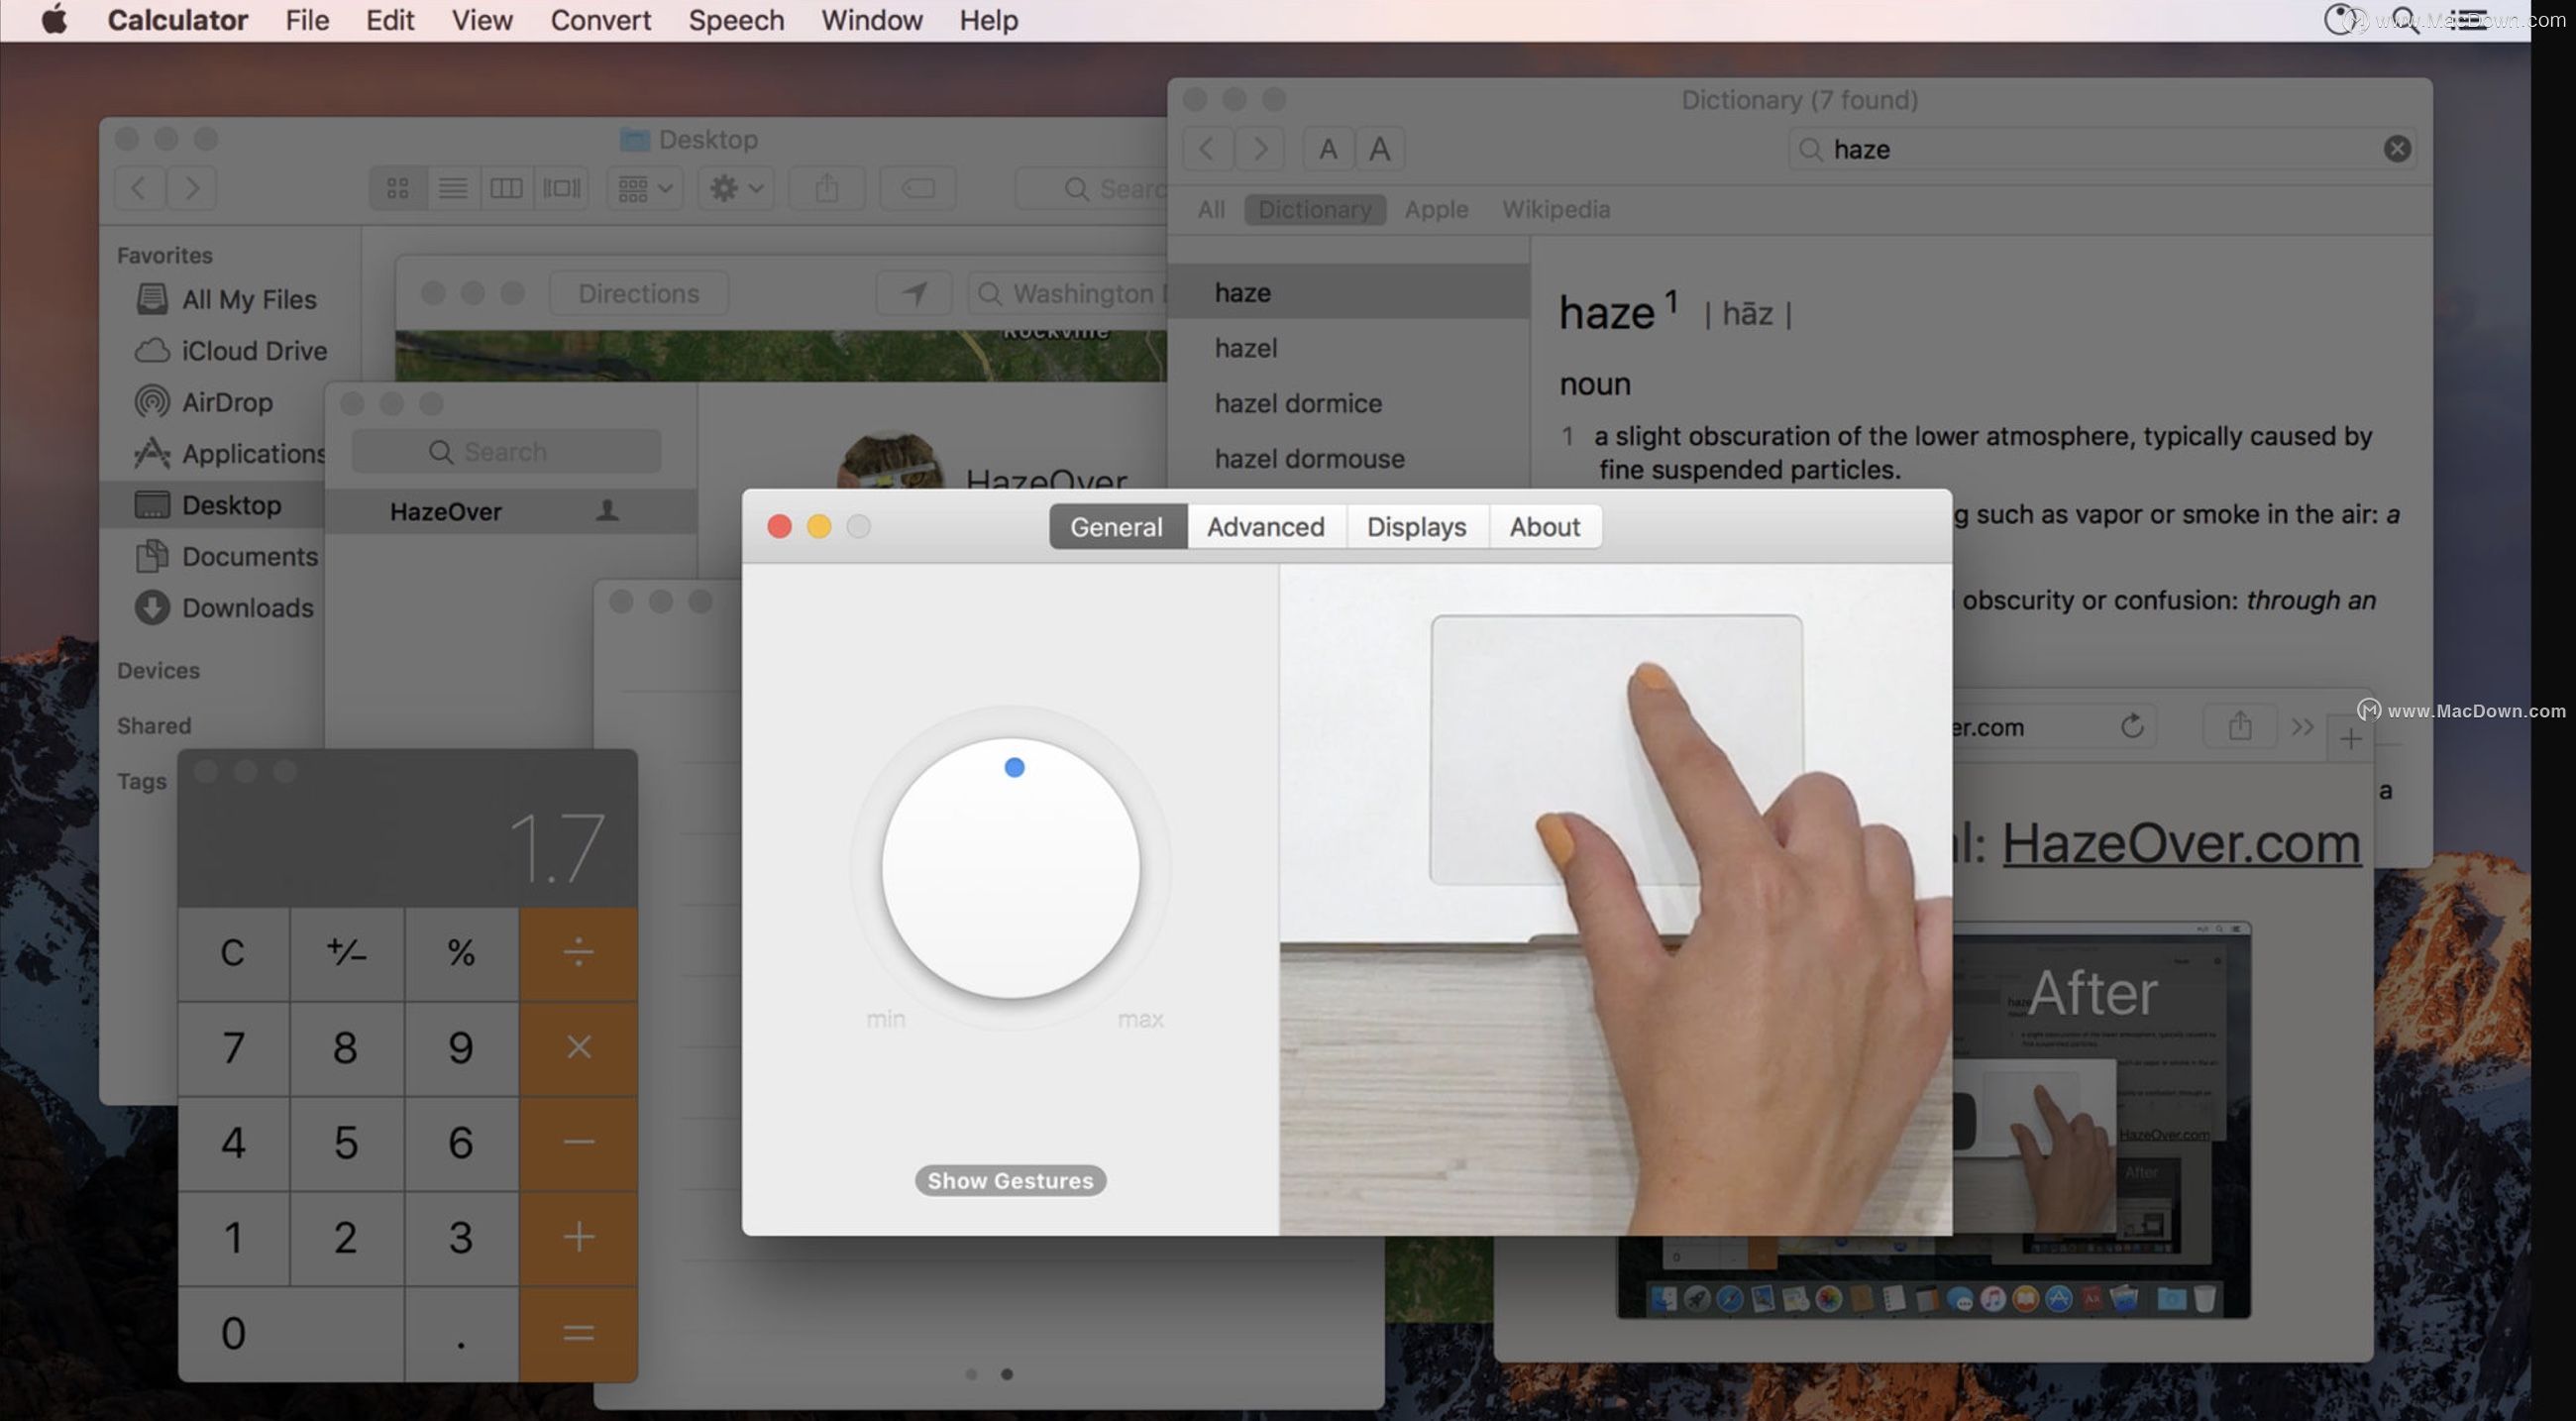The height and width of the screenshot is (1421, 2576).
Task: Click the plus/minus key on Calculator
Action: pyautogui.click(x=347, y=953)
